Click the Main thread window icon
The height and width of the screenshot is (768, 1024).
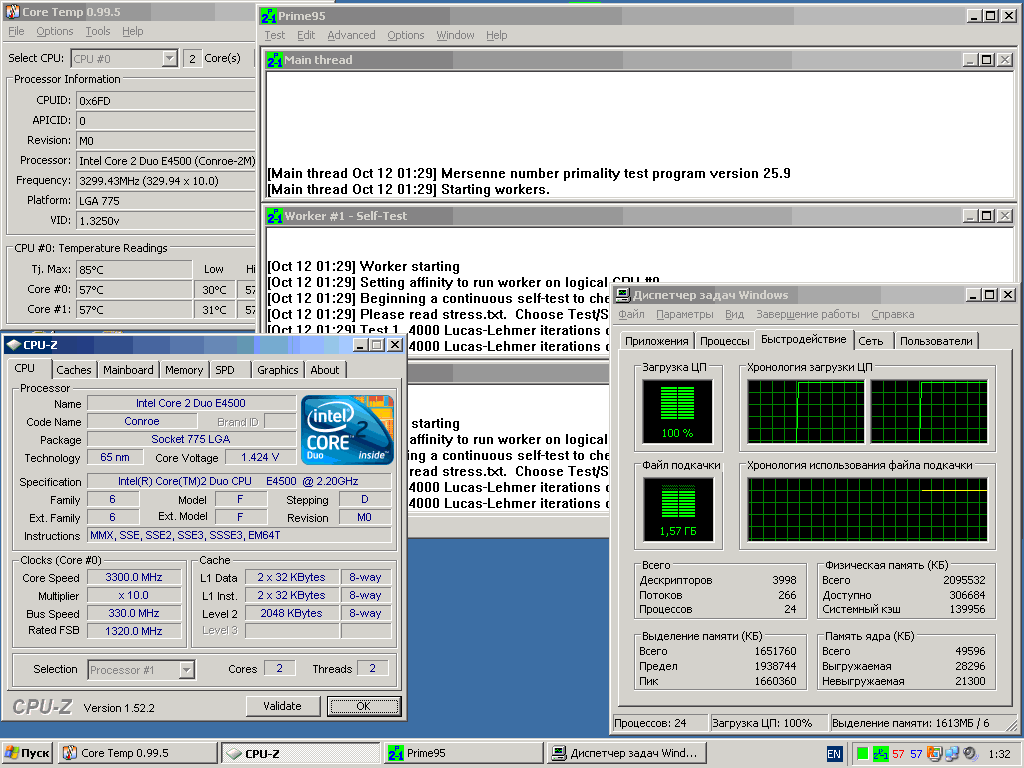pos(274,60)
